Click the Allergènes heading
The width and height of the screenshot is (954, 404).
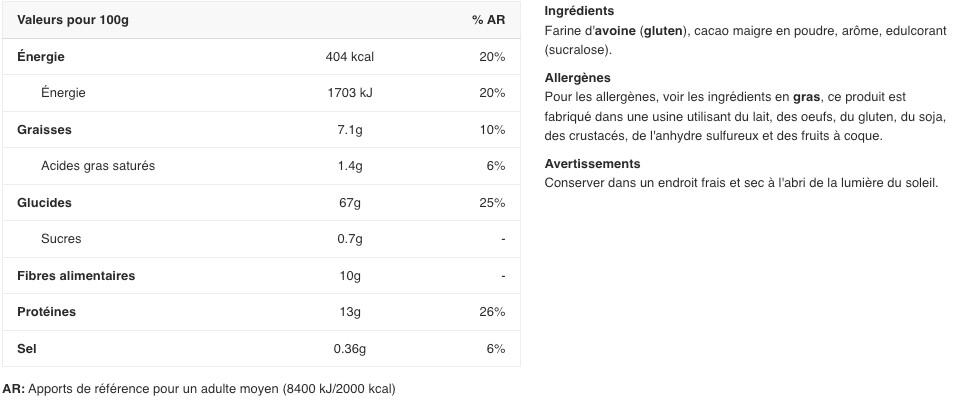click(x=577, y=78)
